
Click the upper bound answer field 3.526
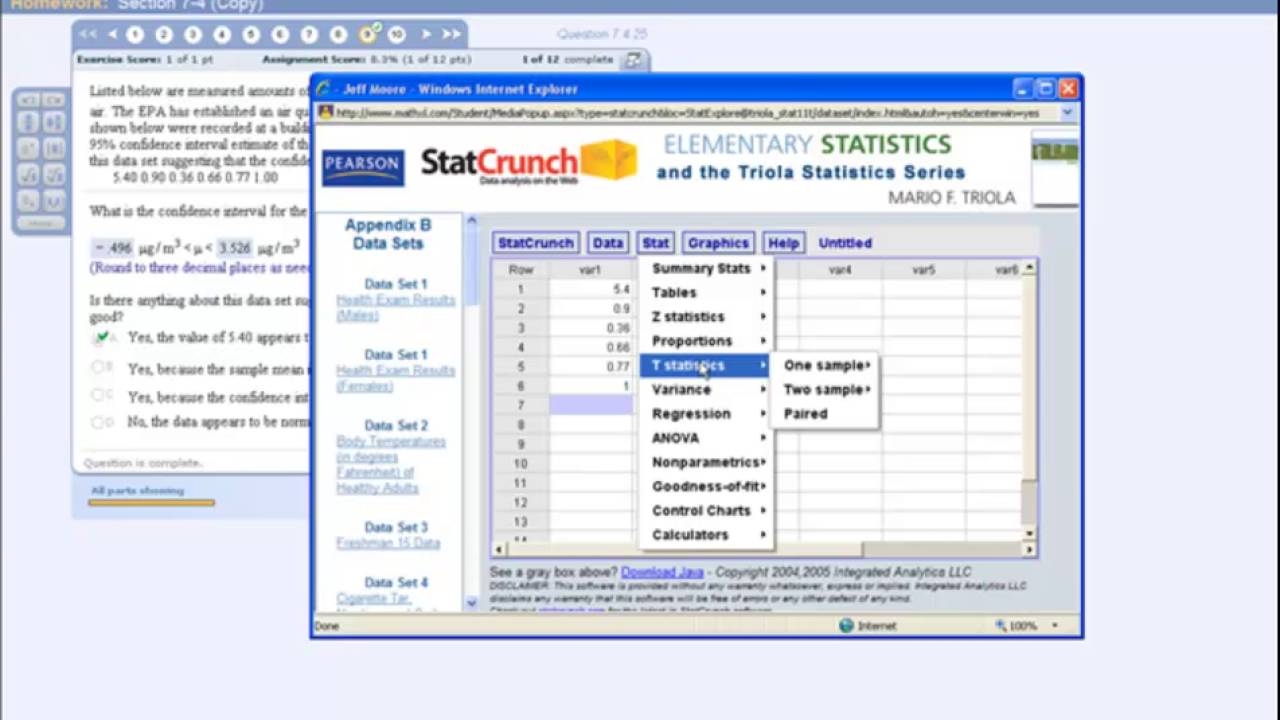(235, 248)
